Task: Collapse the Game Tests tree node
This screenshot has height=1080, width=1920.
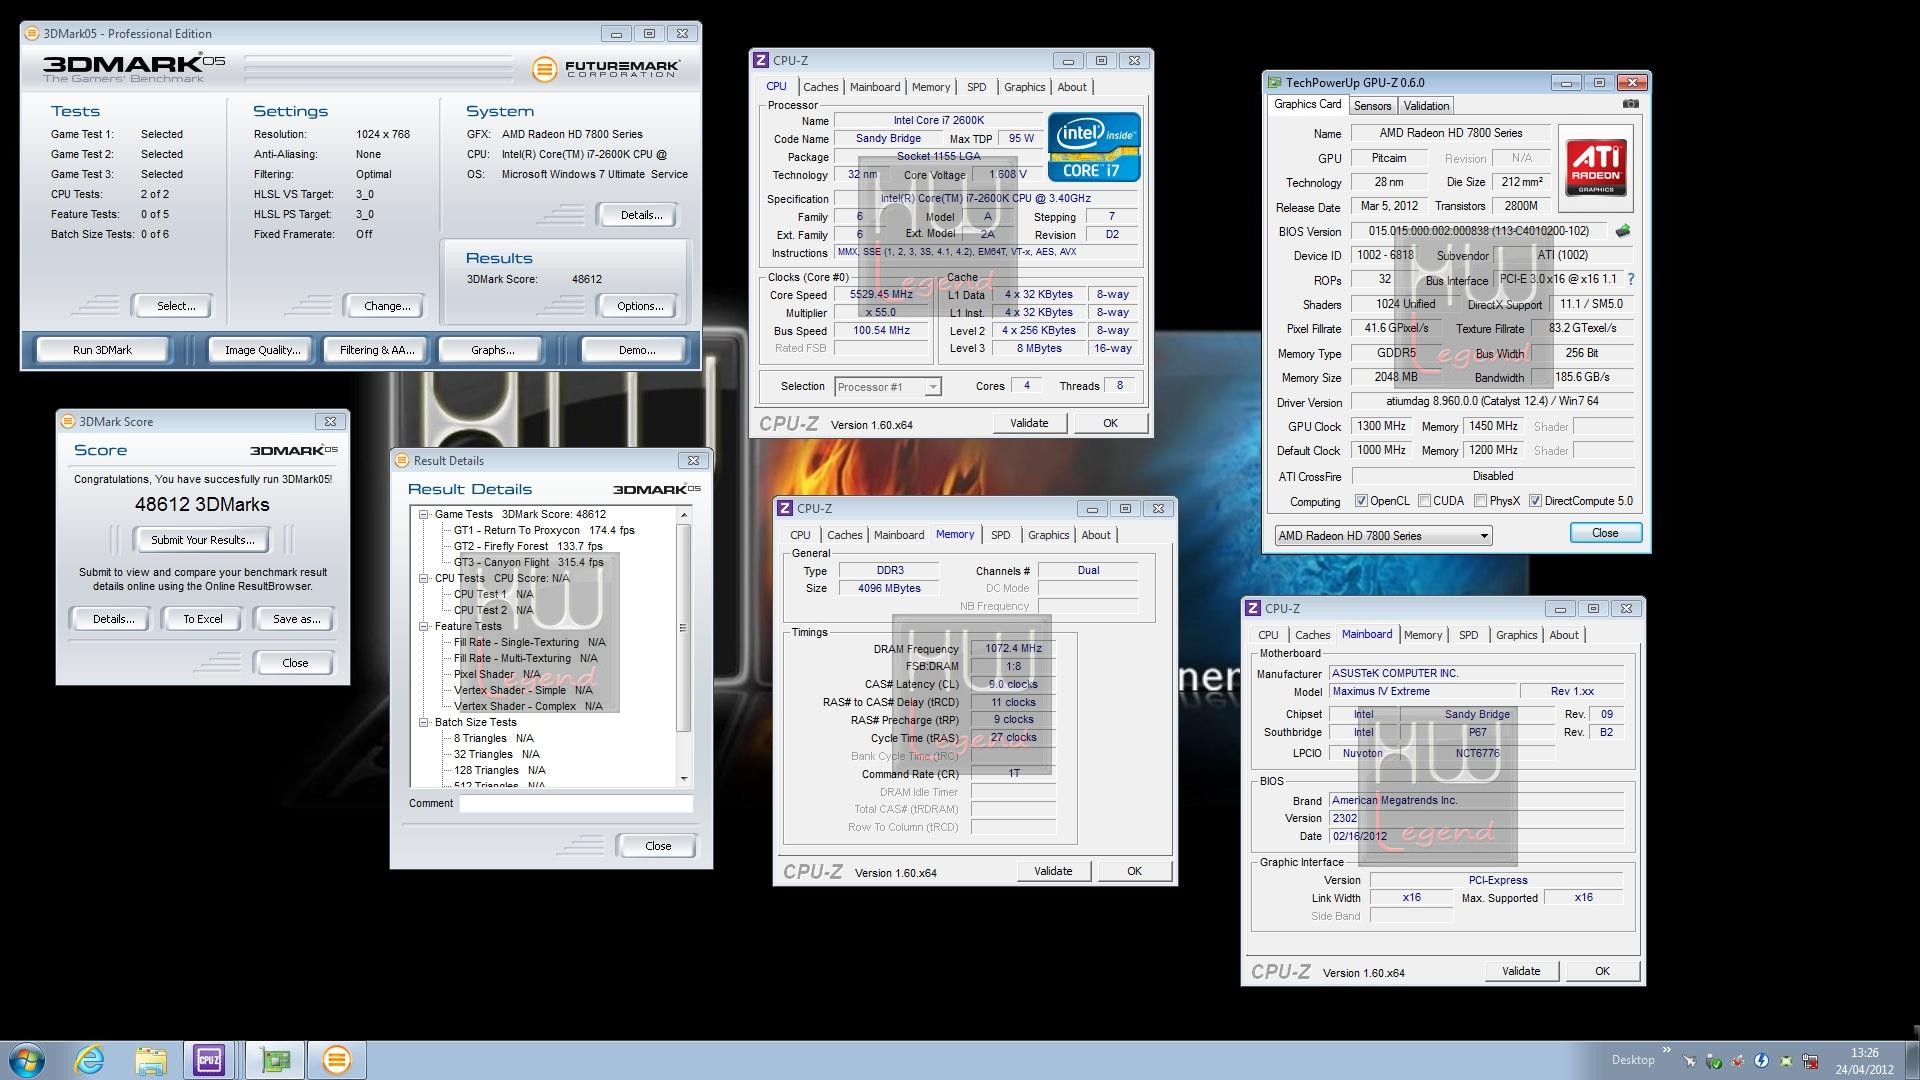Action: click(424, 514)
